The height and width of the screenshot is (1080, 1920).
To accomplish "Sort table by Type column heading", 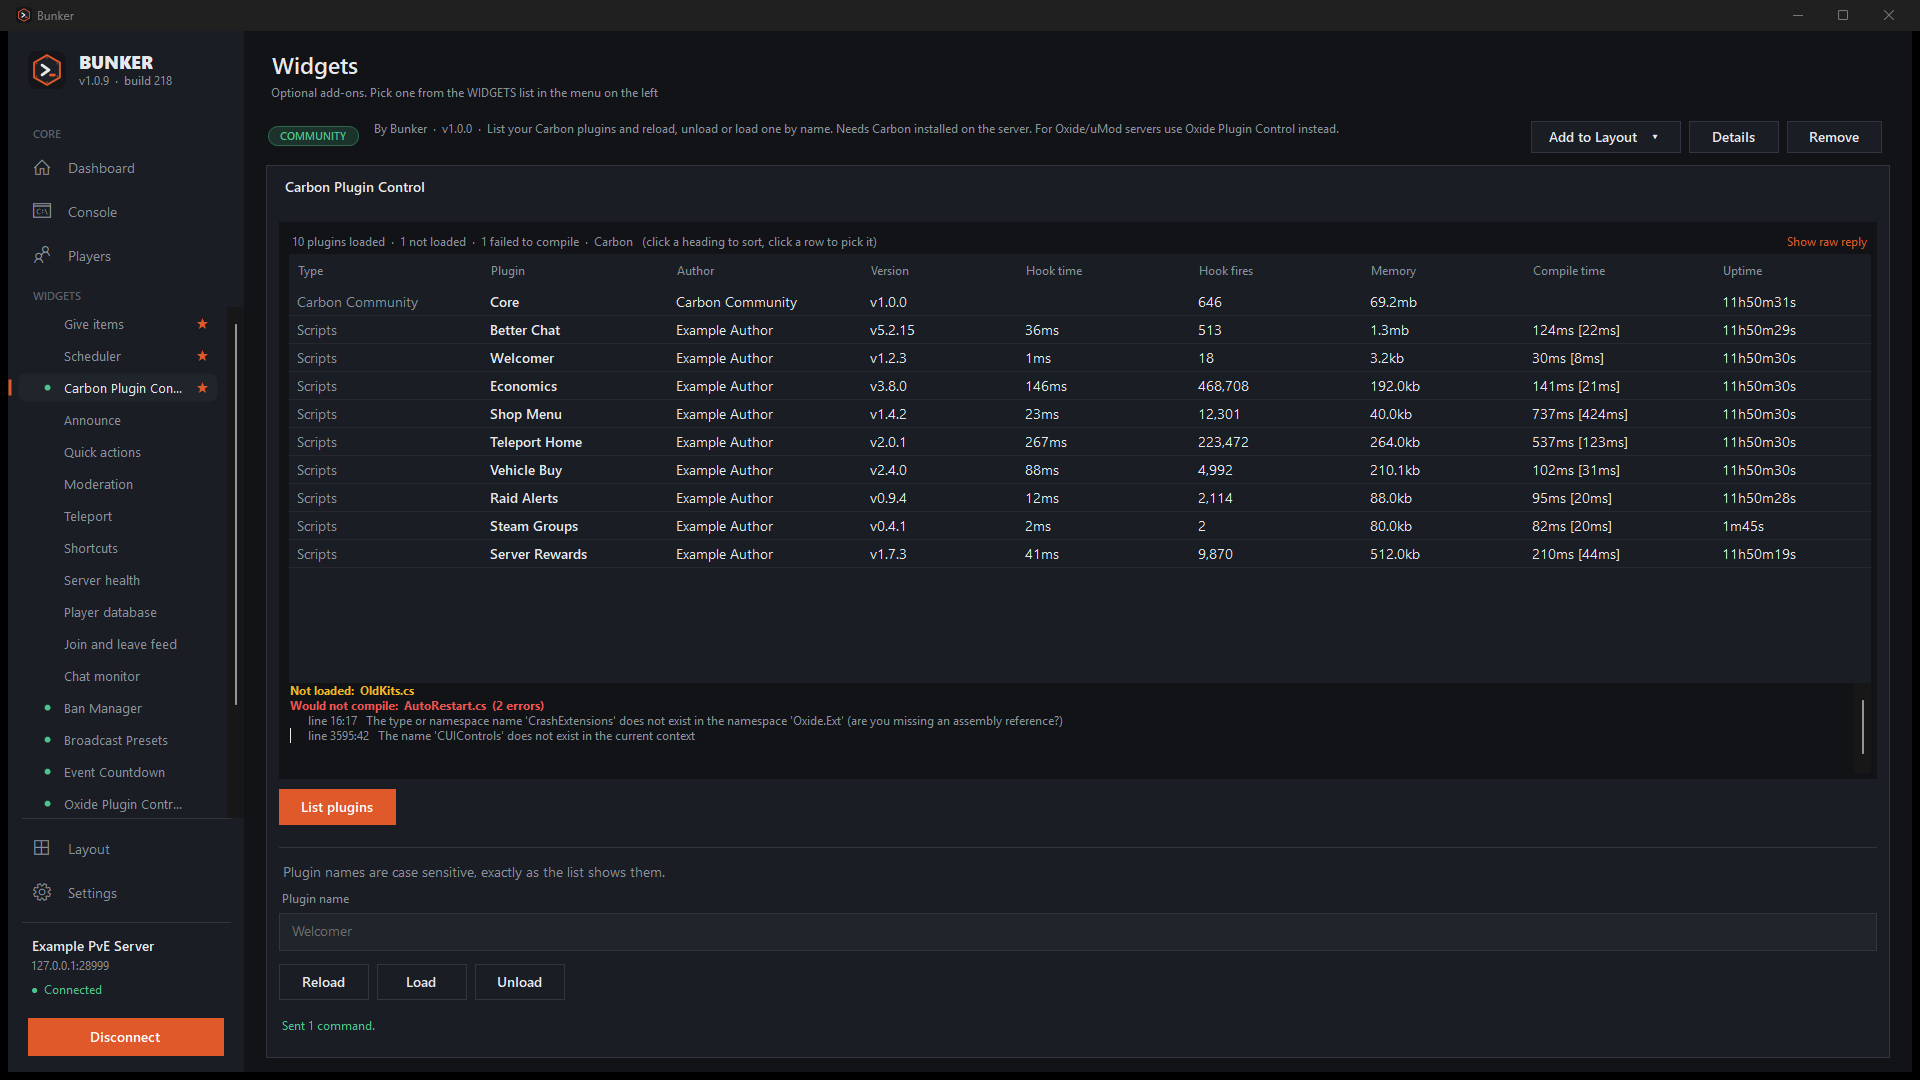I will (310, 271).
